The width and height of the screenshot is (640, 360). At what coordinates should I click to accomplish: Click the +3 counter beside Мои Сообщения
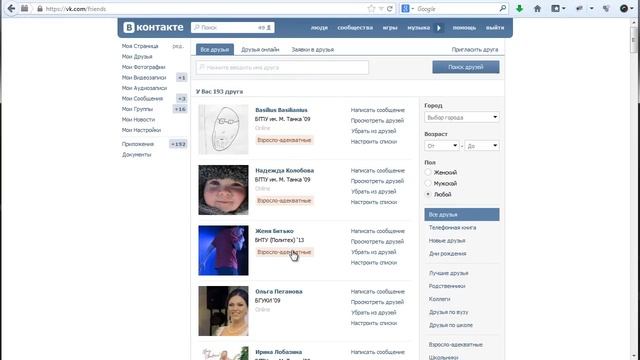(182, 99)
